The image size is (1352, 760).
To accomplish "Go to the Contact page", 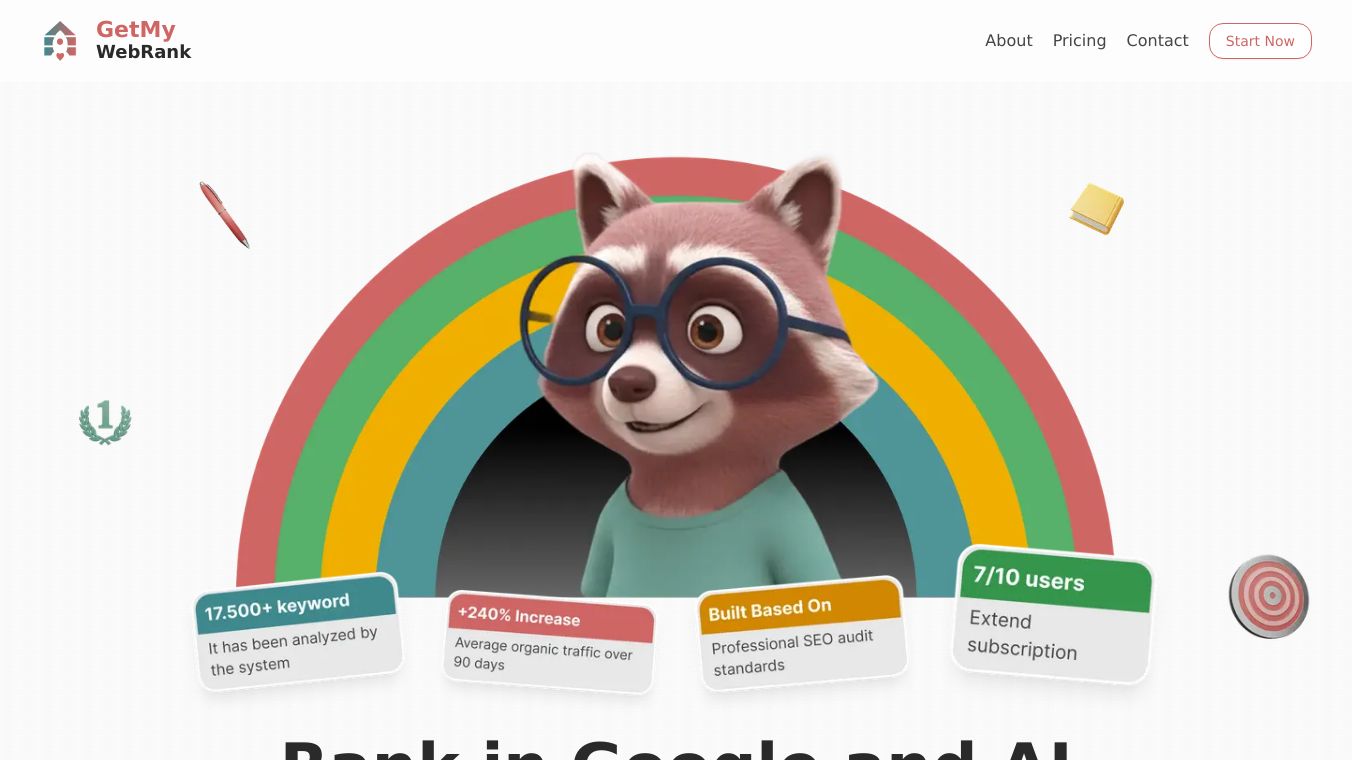I will click(1157, 41).
